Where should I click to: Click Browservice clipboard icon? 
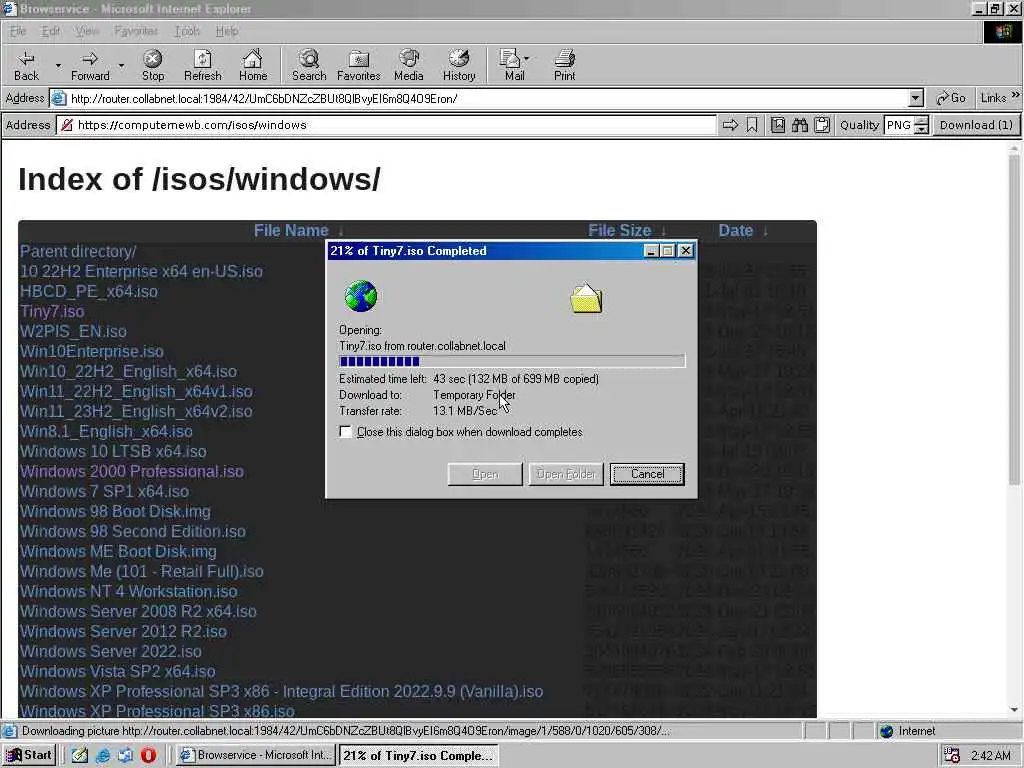pos(822,125)
